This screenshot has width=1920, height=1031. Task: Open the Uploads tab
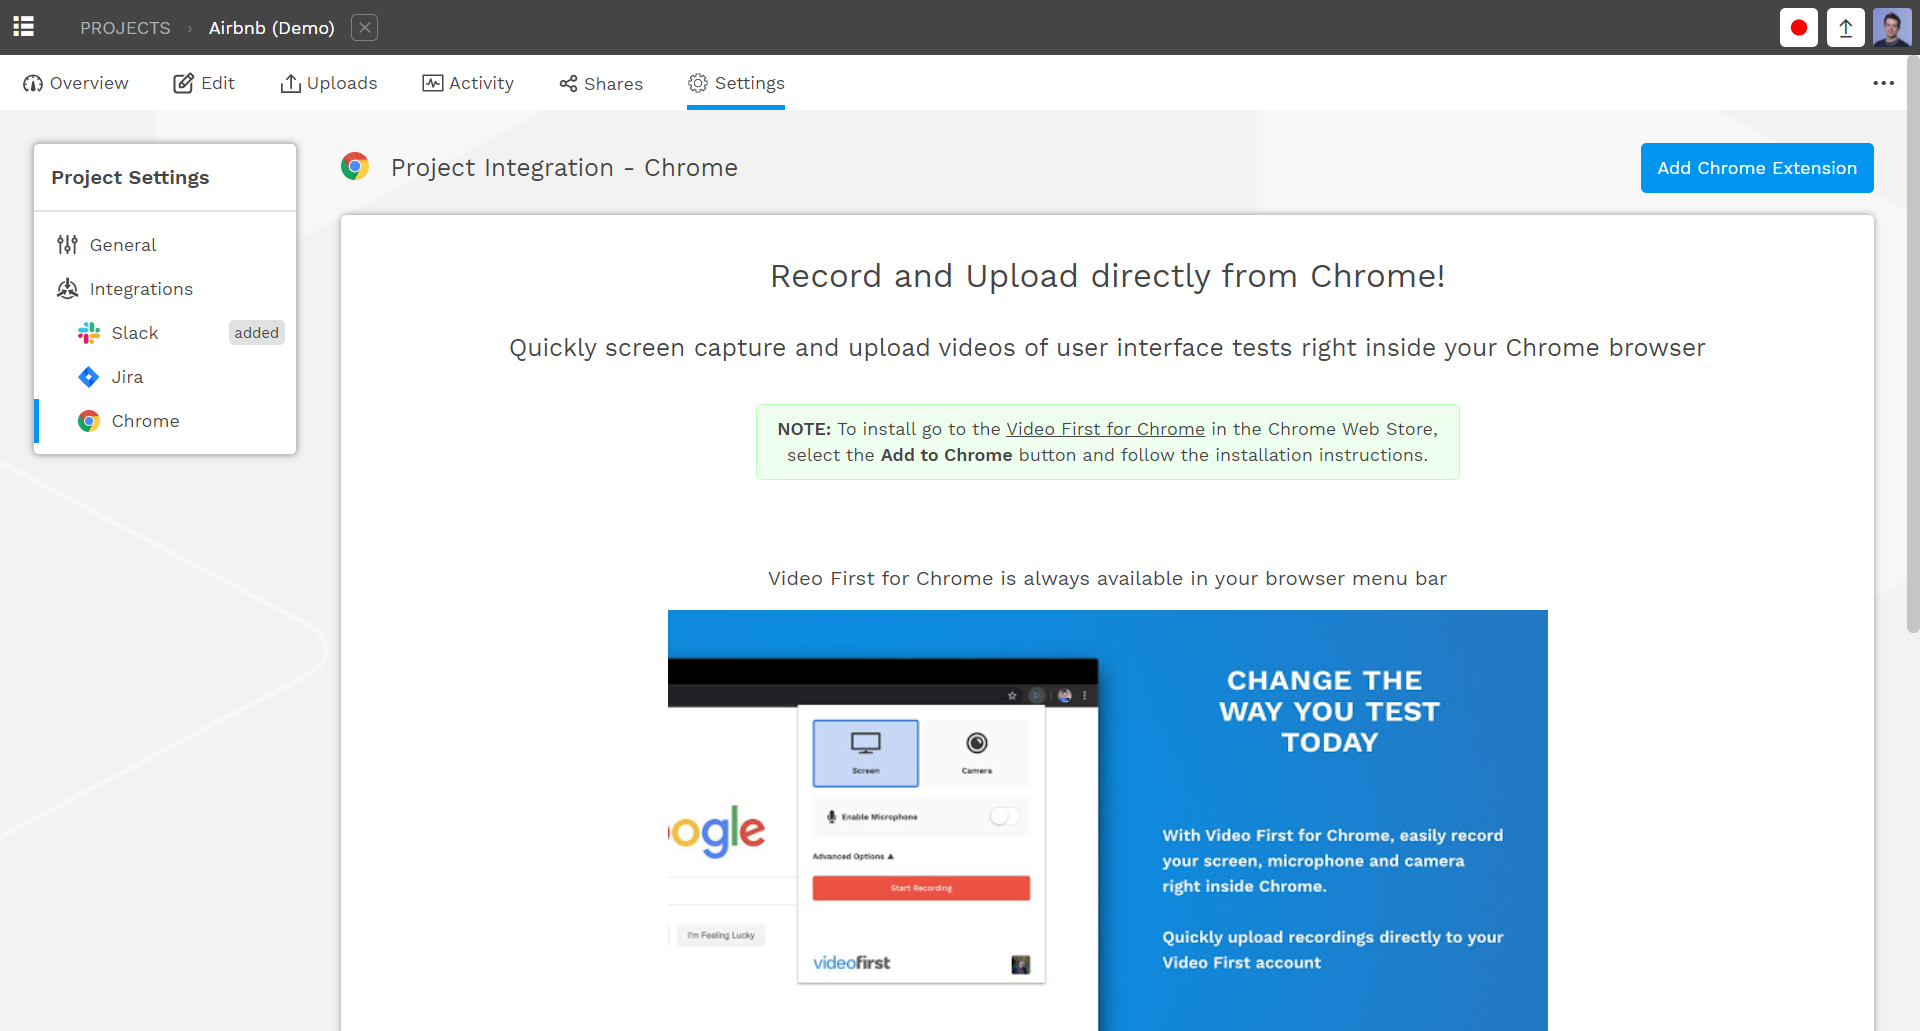(329, 83)
